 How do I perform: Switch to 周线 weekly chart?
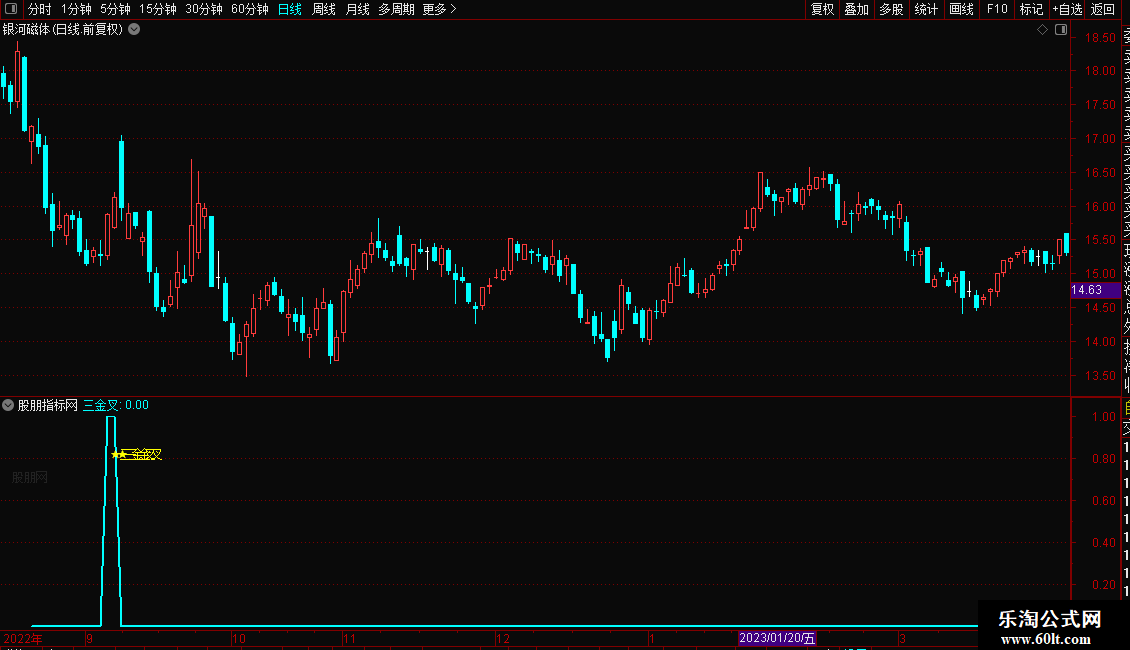point(324,9)
